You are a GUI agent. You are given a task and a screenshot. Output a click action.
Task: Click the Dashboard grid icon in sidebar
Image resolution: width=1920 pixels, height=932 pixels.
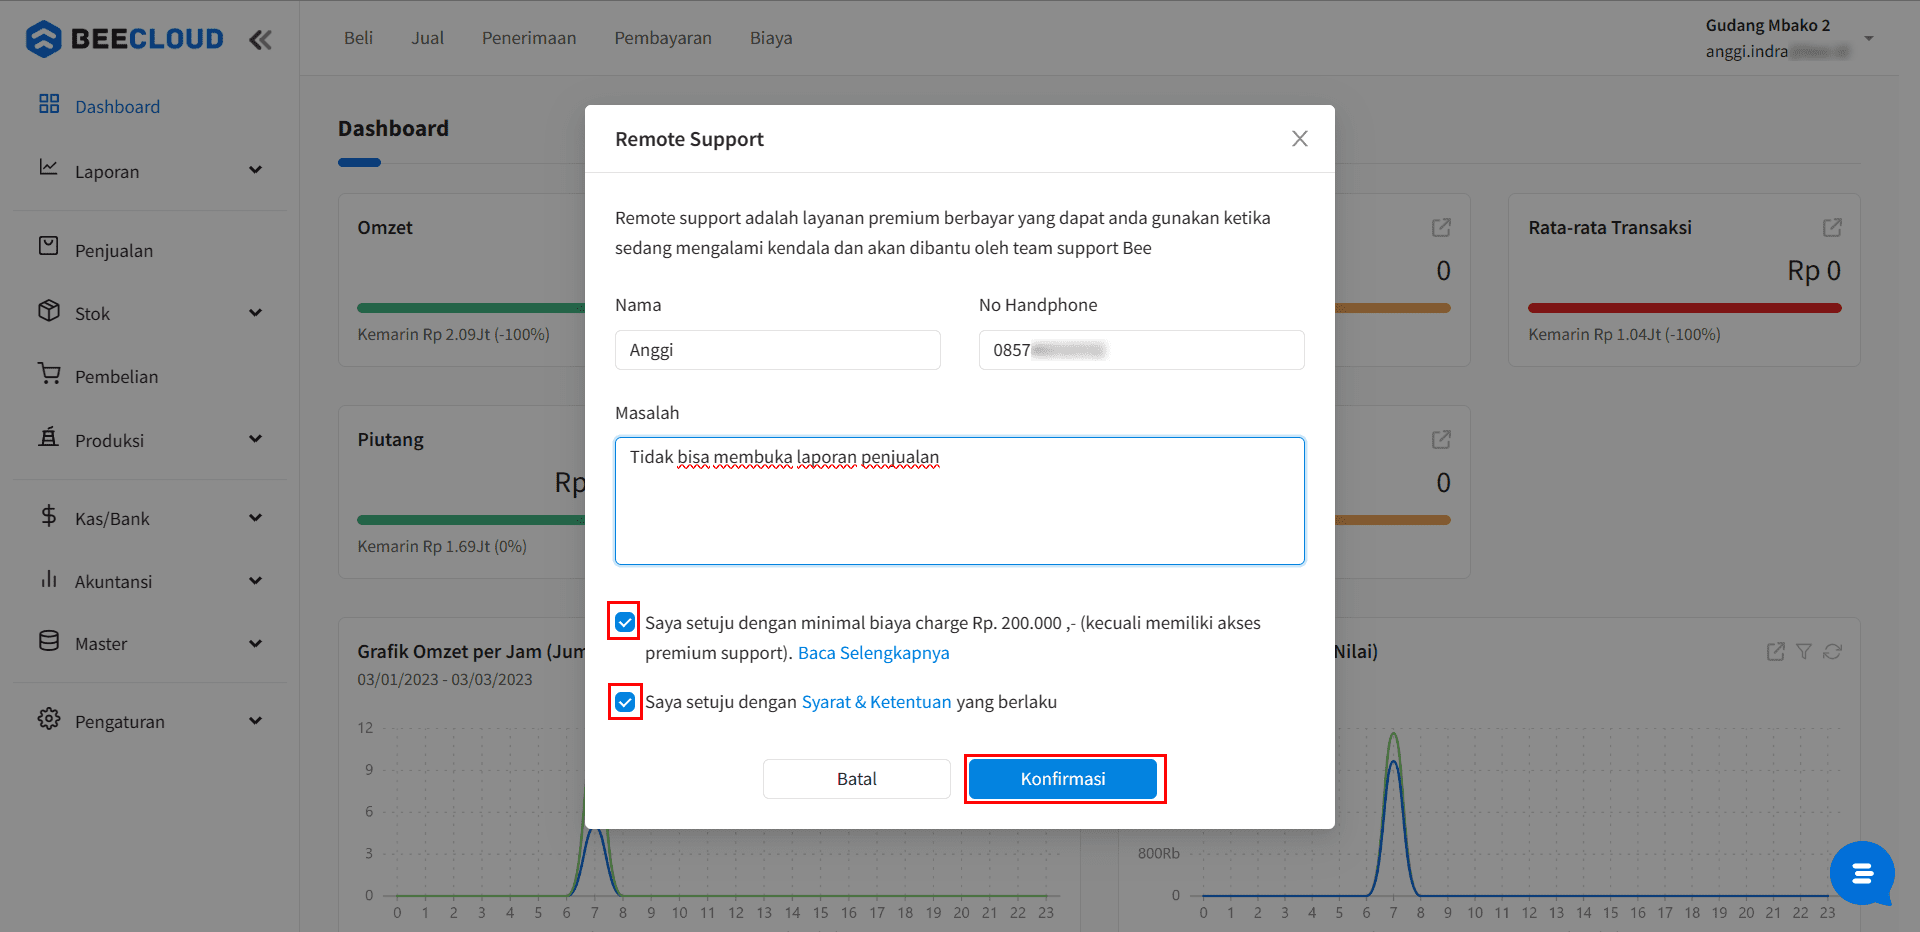click(49, 104)
